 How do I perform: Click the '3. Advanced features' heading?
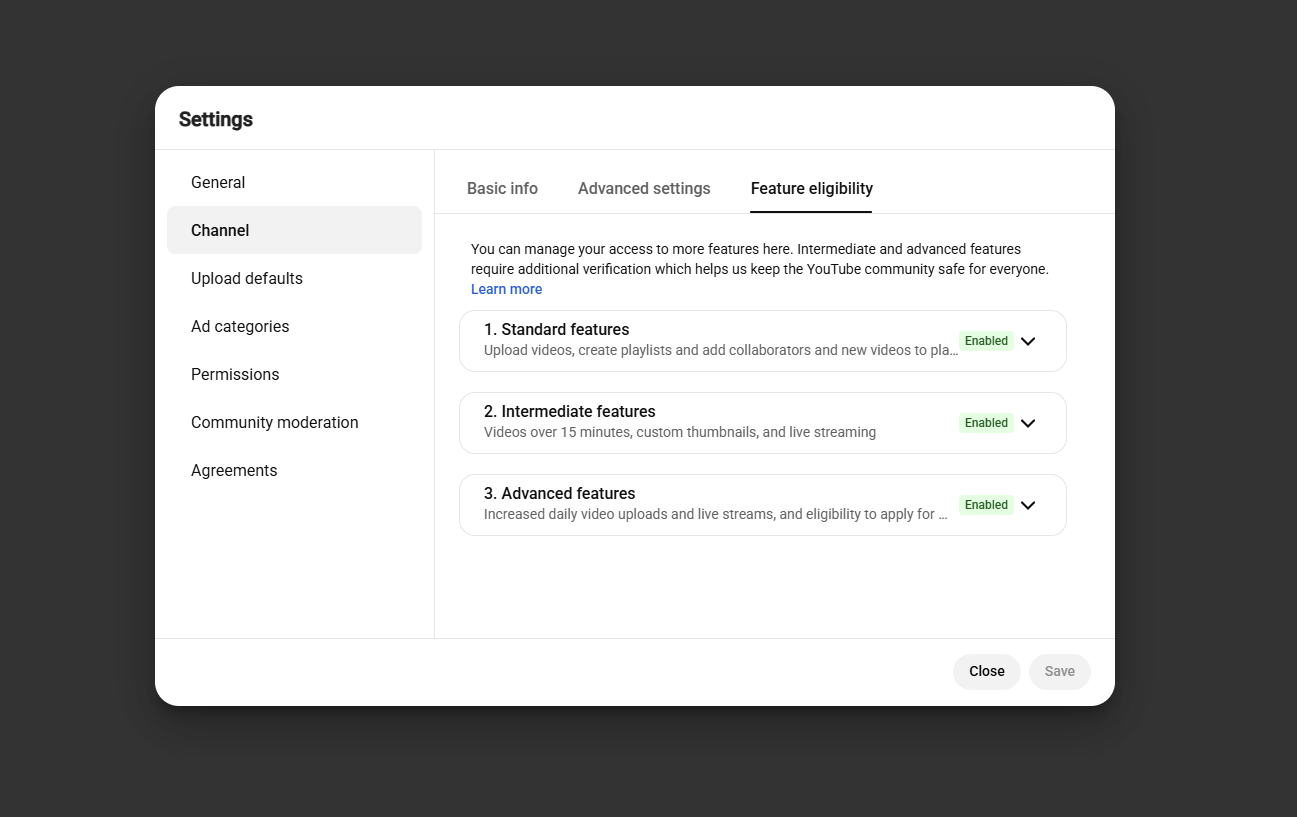tap(560, 494)
